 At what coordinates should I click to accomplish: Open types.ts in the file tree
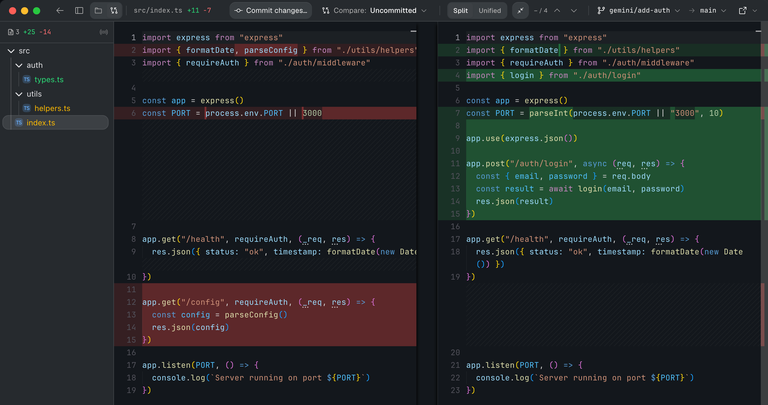coord(48,79)
